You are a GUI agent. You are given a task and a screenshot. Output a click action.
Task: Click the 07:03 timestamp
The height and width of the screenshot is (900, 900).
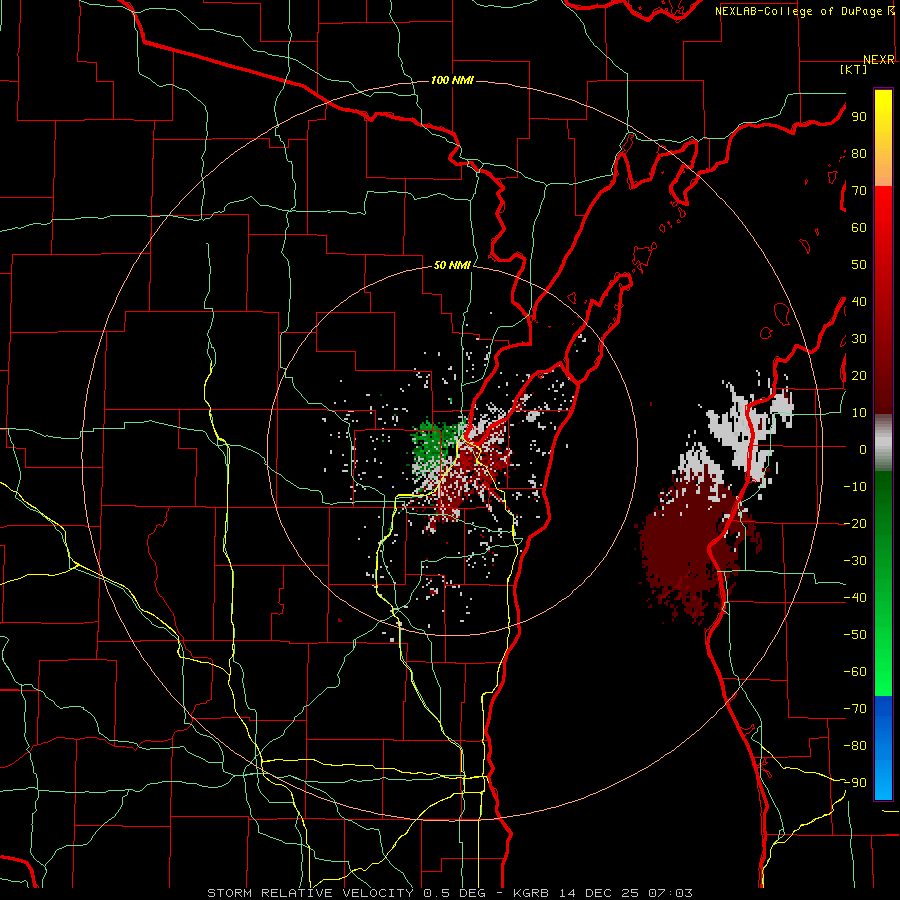click(x=670, y=893)
